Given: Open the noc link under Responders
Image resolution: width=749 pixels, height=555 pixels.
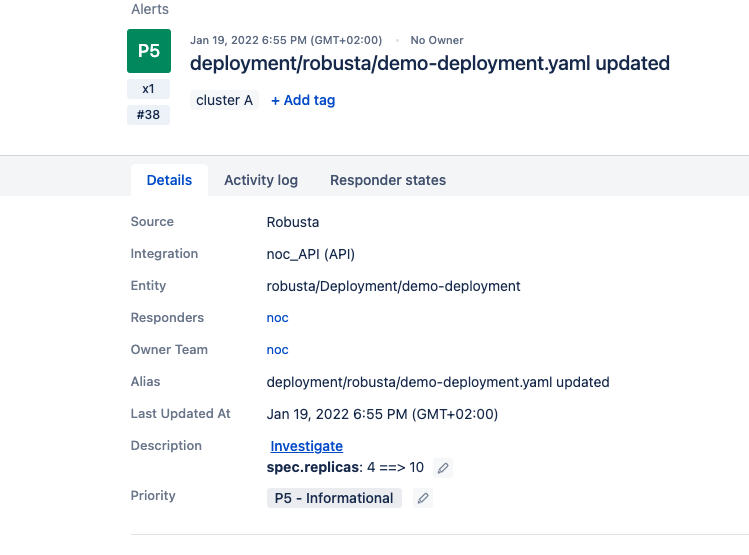Looking at the screenshot, I should (278, 318).
